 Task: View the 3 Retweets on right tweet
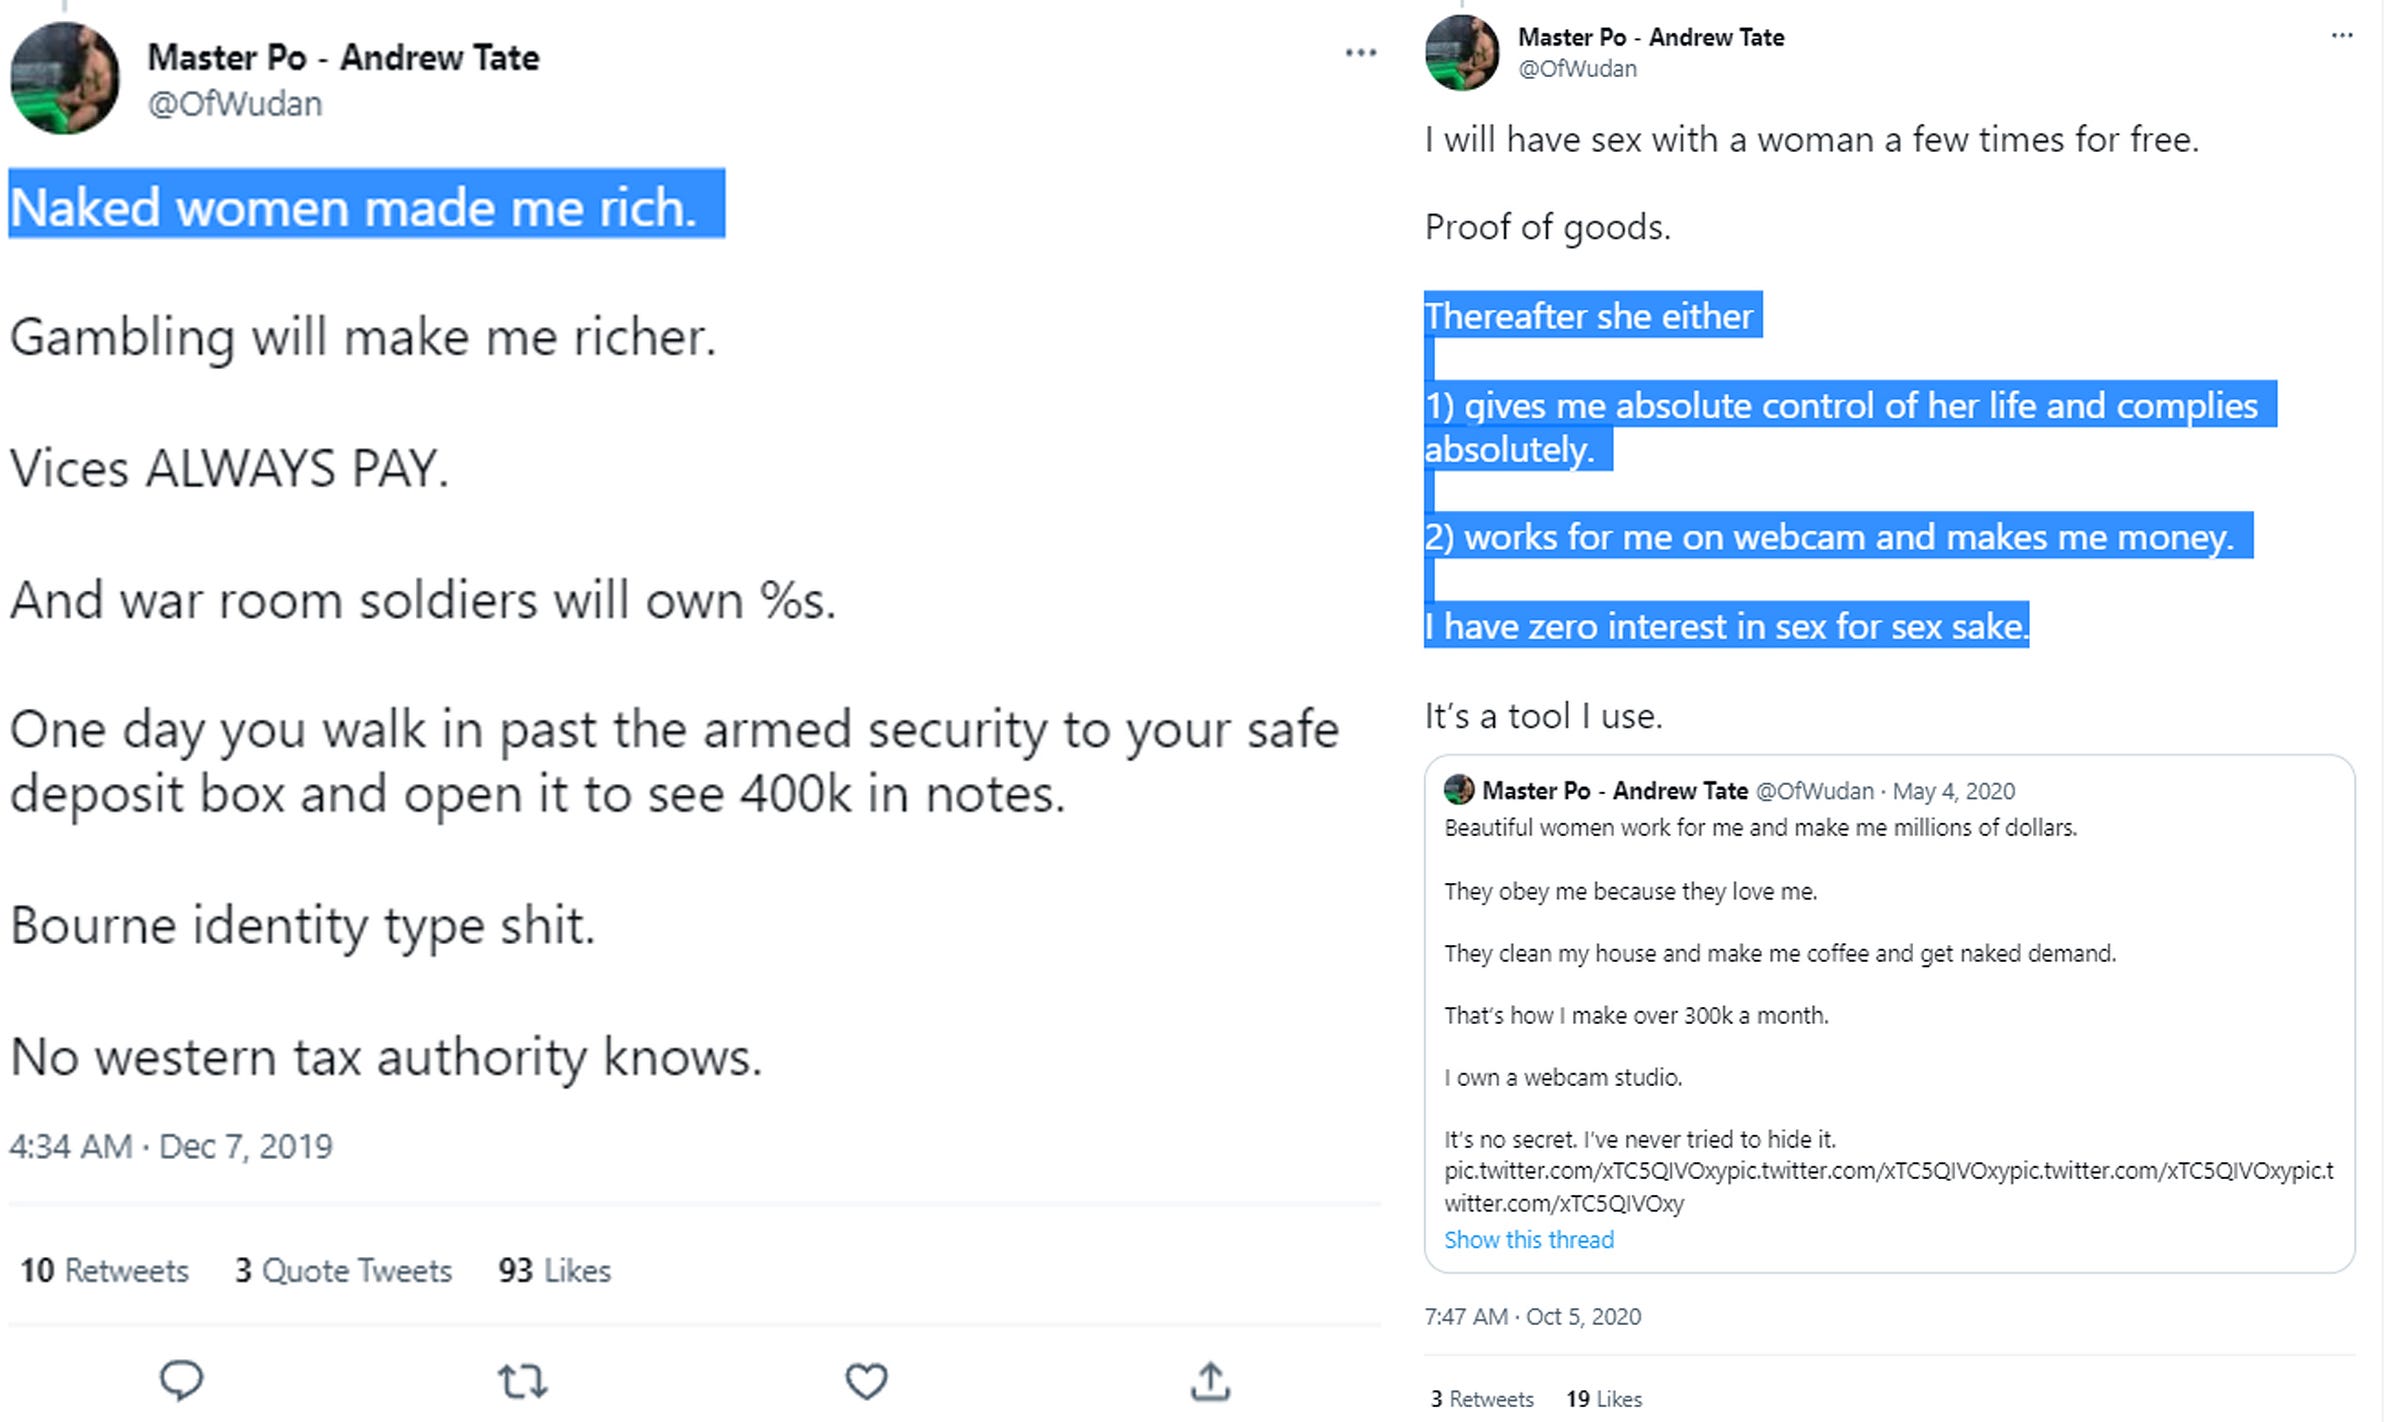[1482, 1398]
